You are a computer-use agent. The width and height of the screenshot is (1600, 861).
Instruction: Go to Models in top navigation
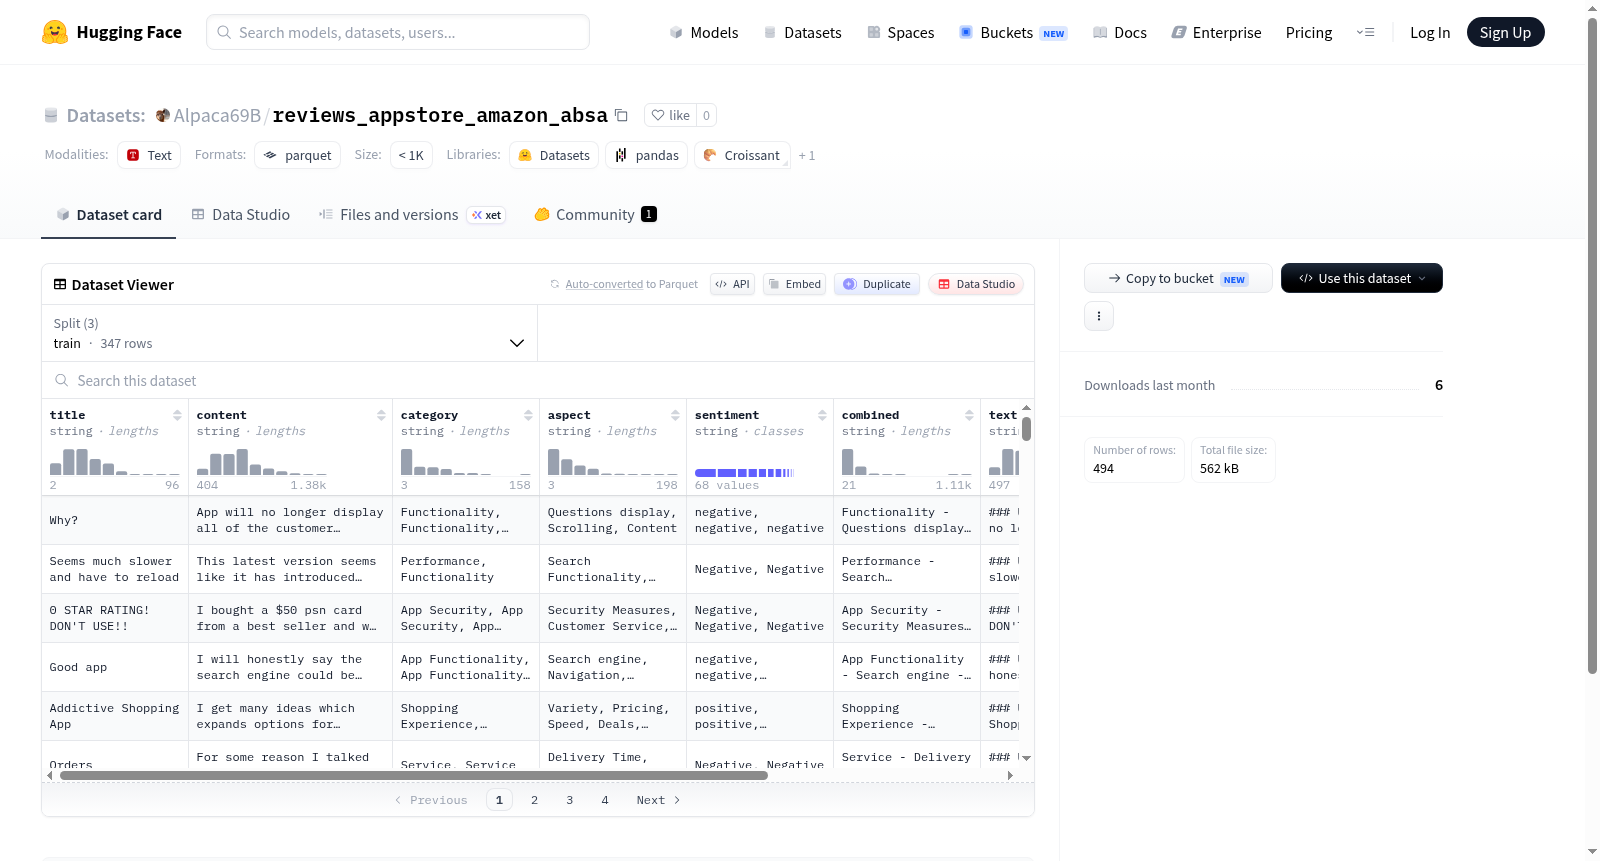704,32
